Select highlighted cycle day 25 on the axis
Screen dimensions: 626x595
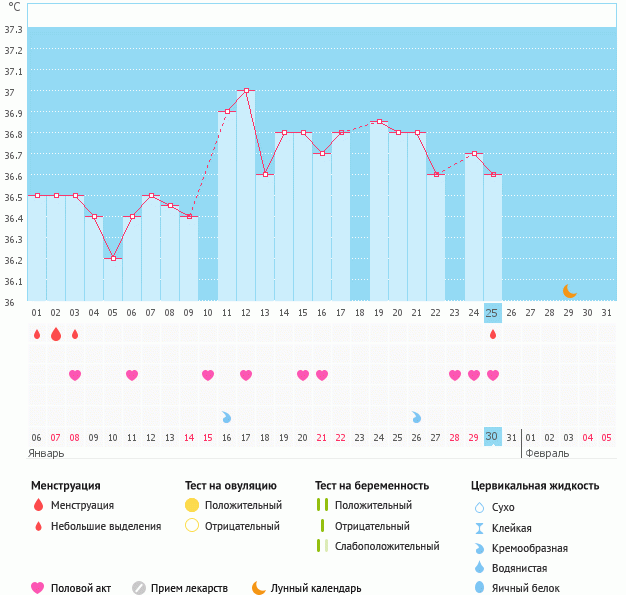[492, 312]
